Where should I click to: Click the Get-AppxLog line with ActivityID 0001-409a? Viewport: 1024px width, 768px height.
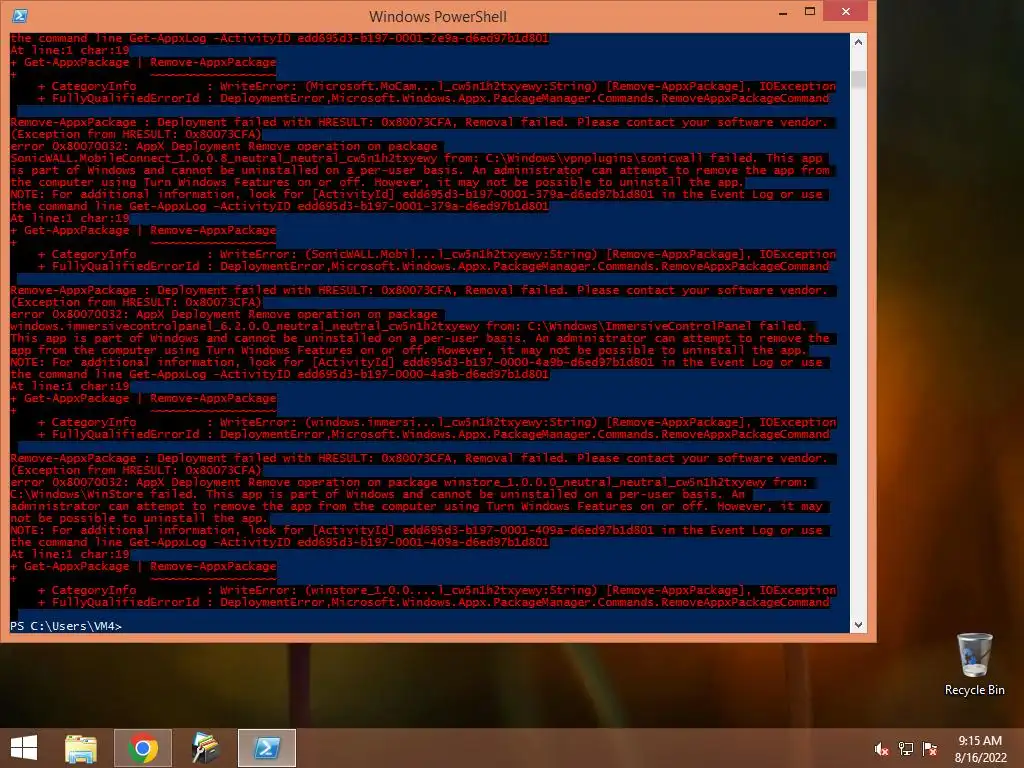click(x=280, y=542)
